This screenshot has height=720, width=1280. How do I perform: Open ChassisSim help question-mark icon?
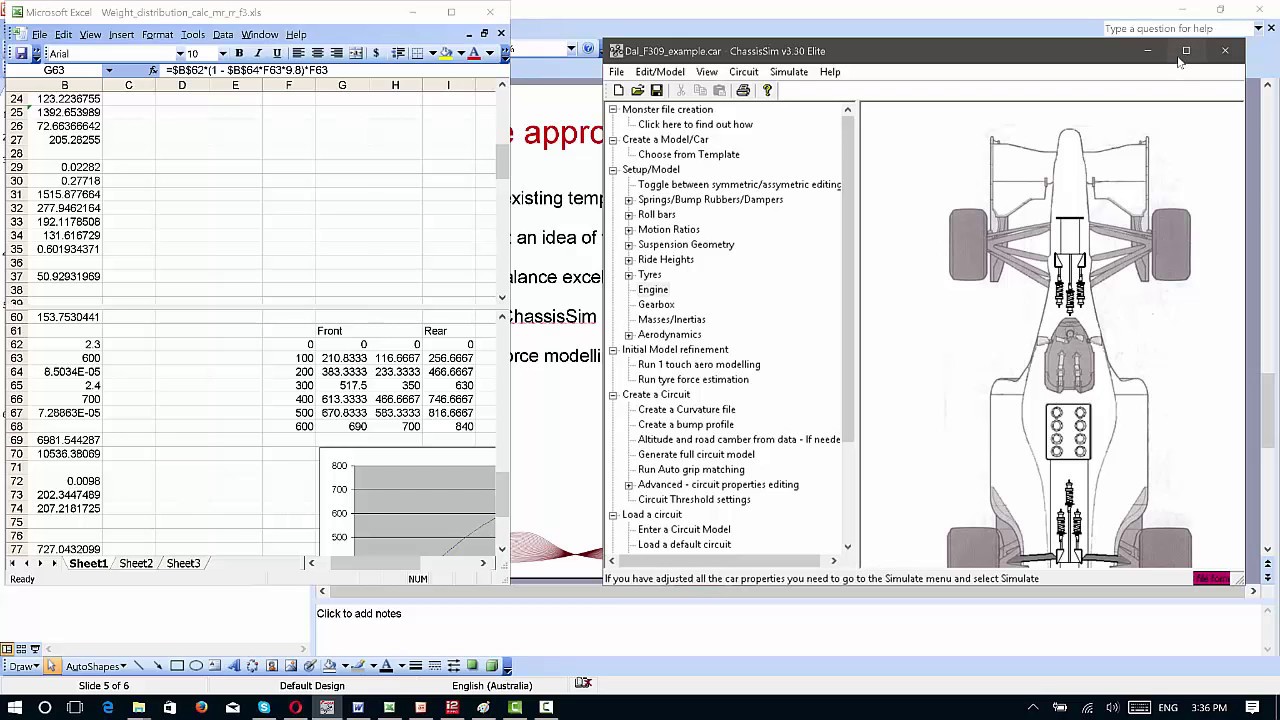click(x=767, y=90)
